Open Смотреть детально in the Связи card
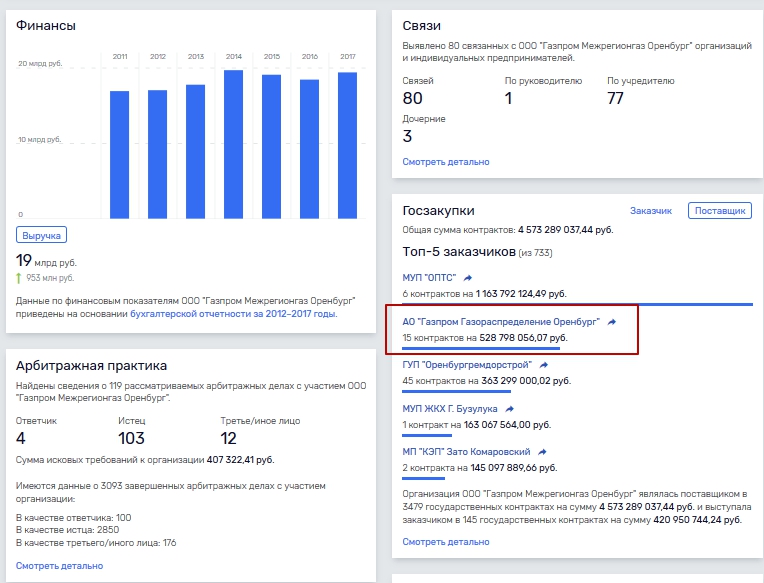The height and width of the screenshot is (583, 764). coord(446,162)
